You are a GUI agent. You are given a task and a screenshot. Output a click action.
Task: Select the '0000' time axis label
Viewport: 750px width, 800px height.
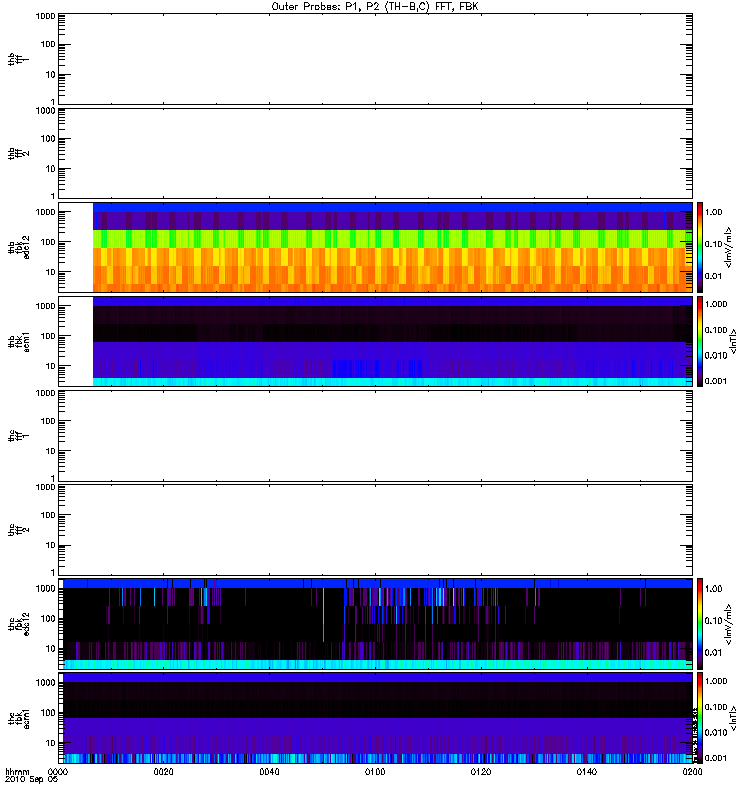(x=58, y=771)
